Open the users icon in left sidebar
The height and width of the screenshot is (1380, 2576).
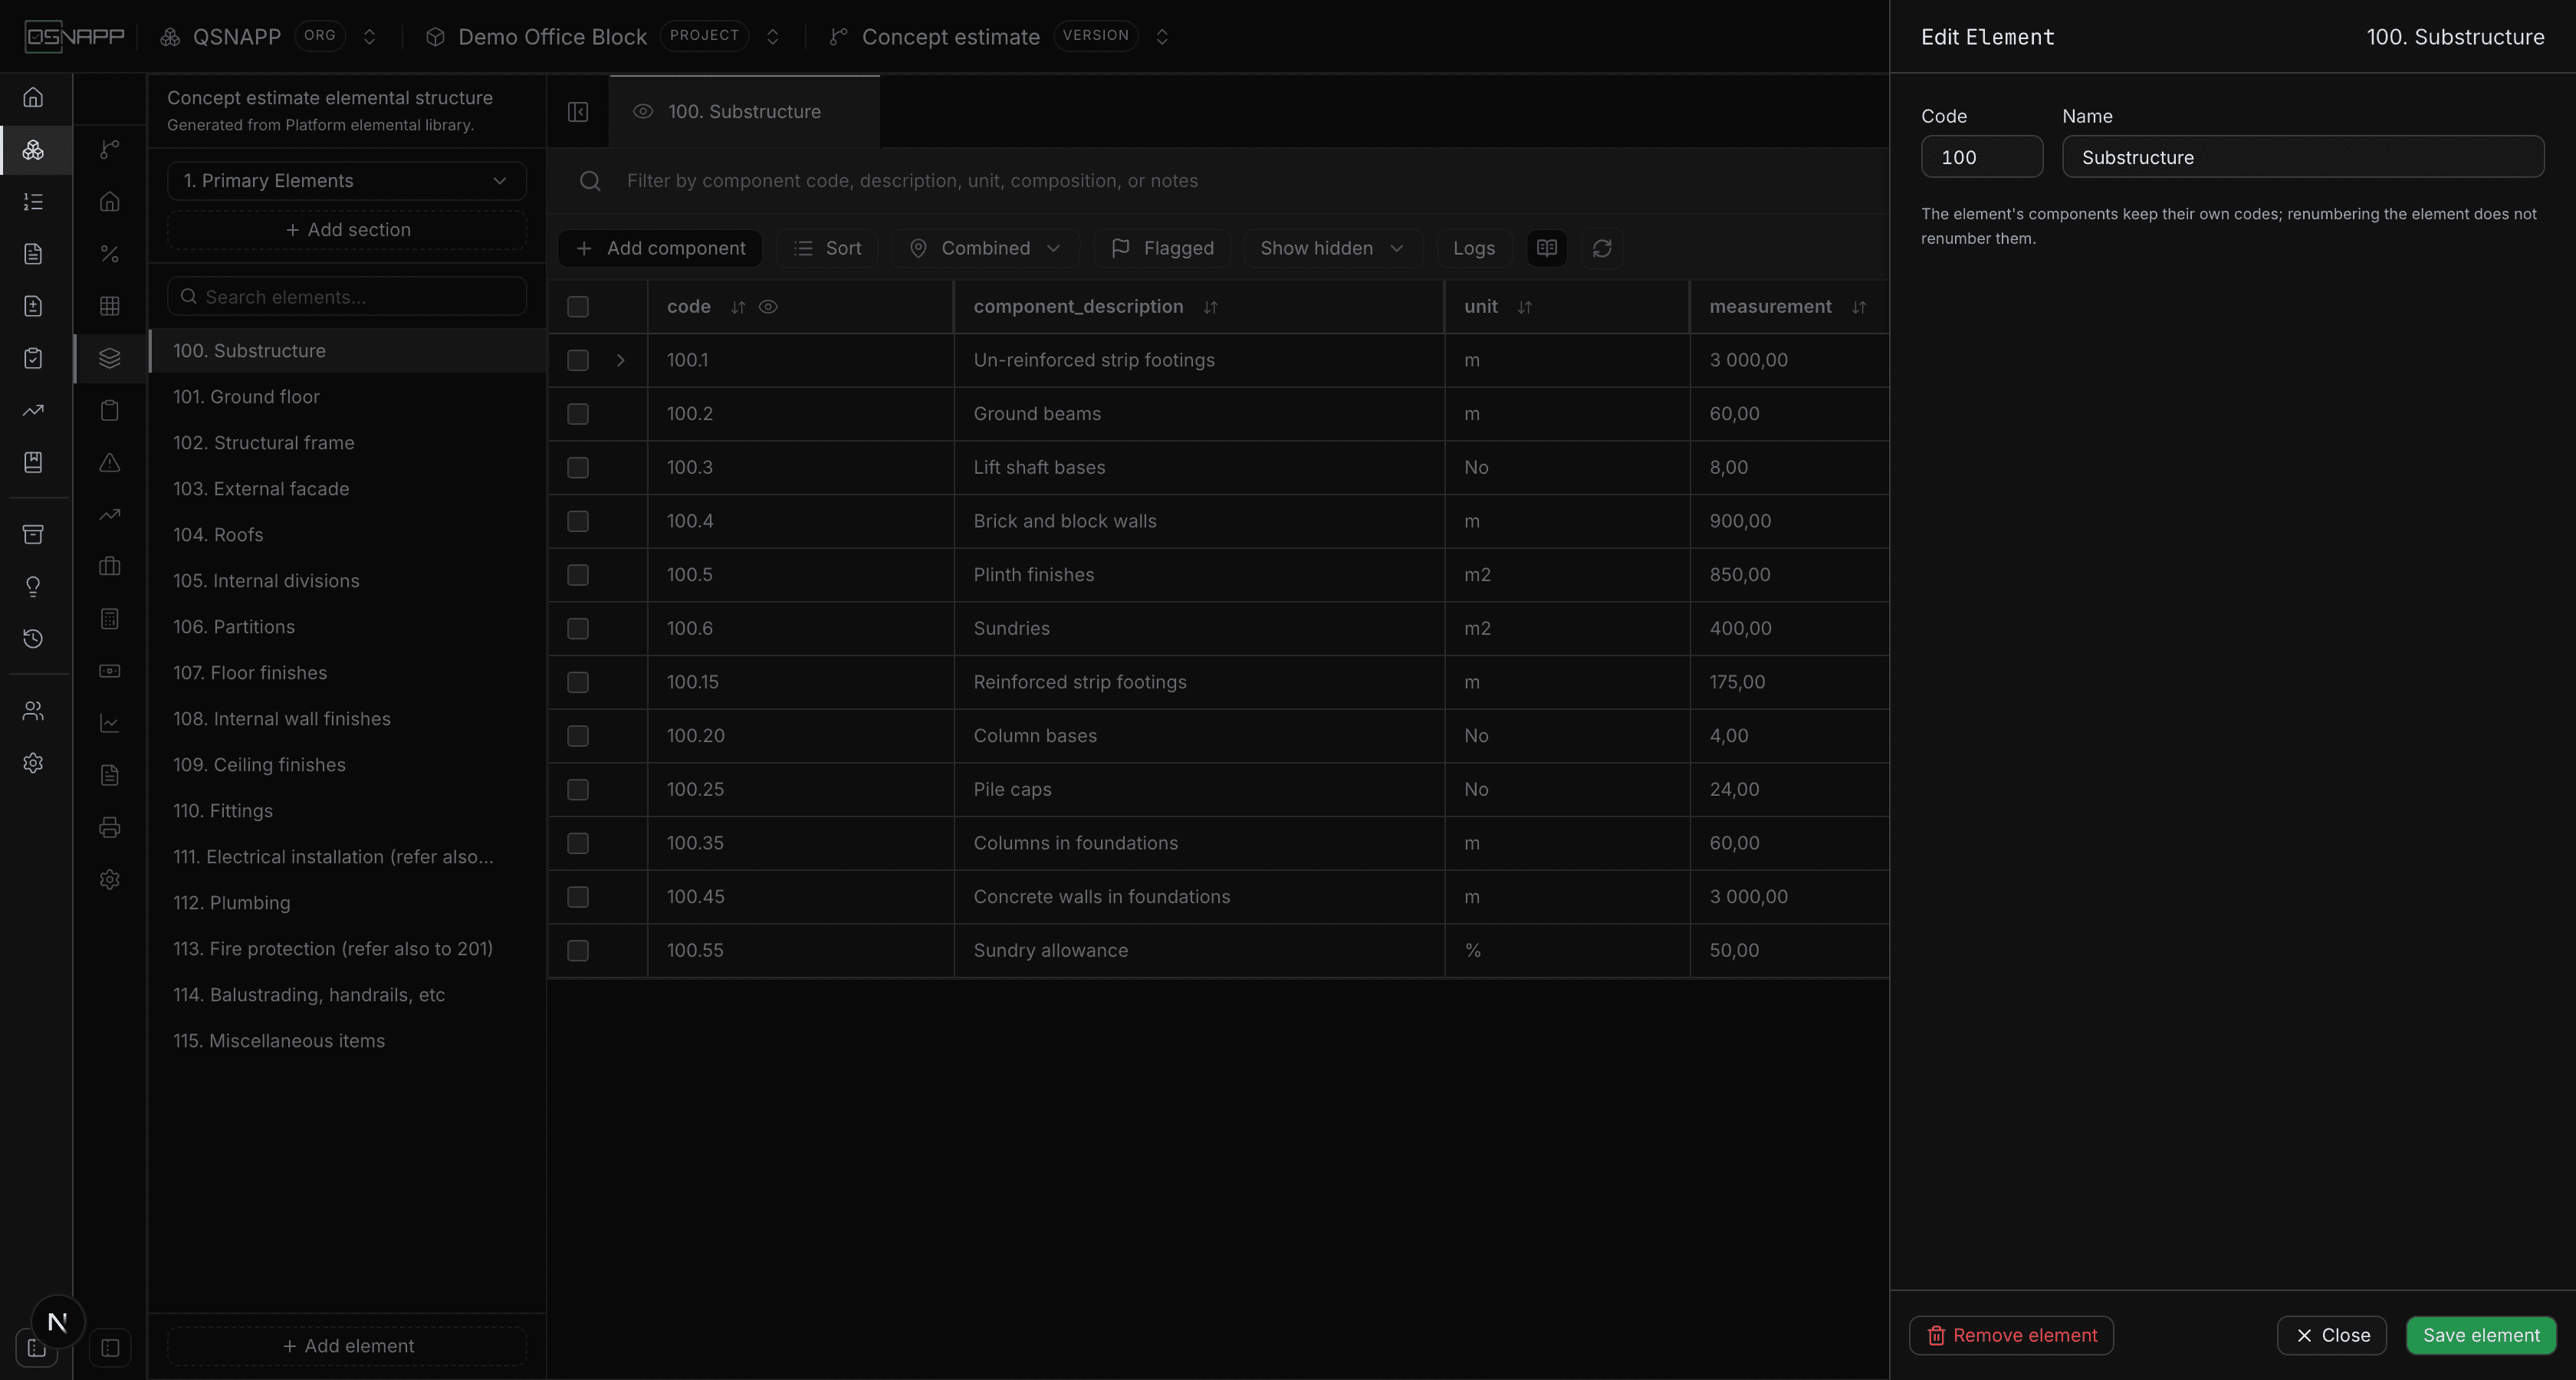click(x=33, y=711)
